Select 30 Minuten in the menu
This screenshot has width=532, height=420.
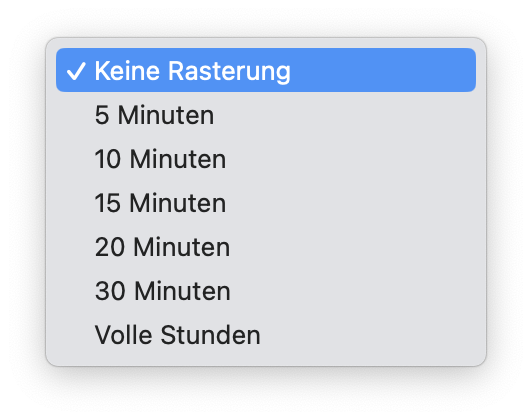[x=266, y=291]
